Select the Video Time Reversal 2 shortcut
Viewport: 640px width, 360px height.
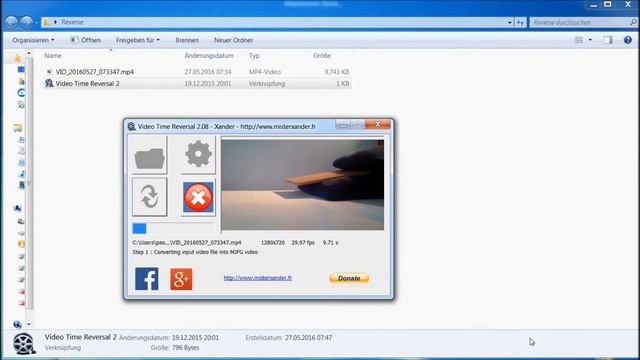point(87,84)
